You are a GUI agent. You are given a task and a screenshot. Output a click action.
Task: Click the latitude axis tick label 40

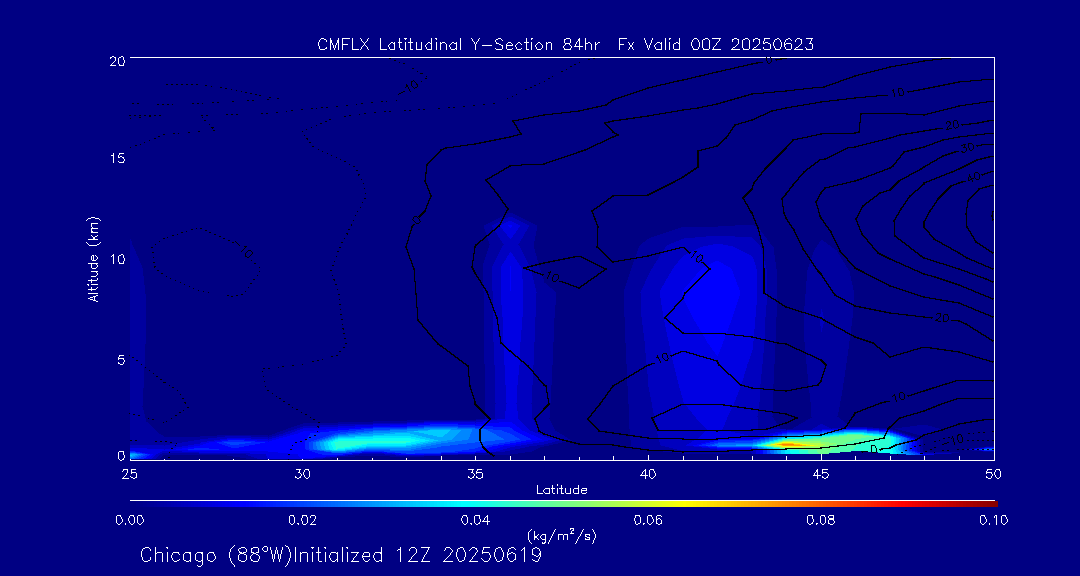coord(648,473)
